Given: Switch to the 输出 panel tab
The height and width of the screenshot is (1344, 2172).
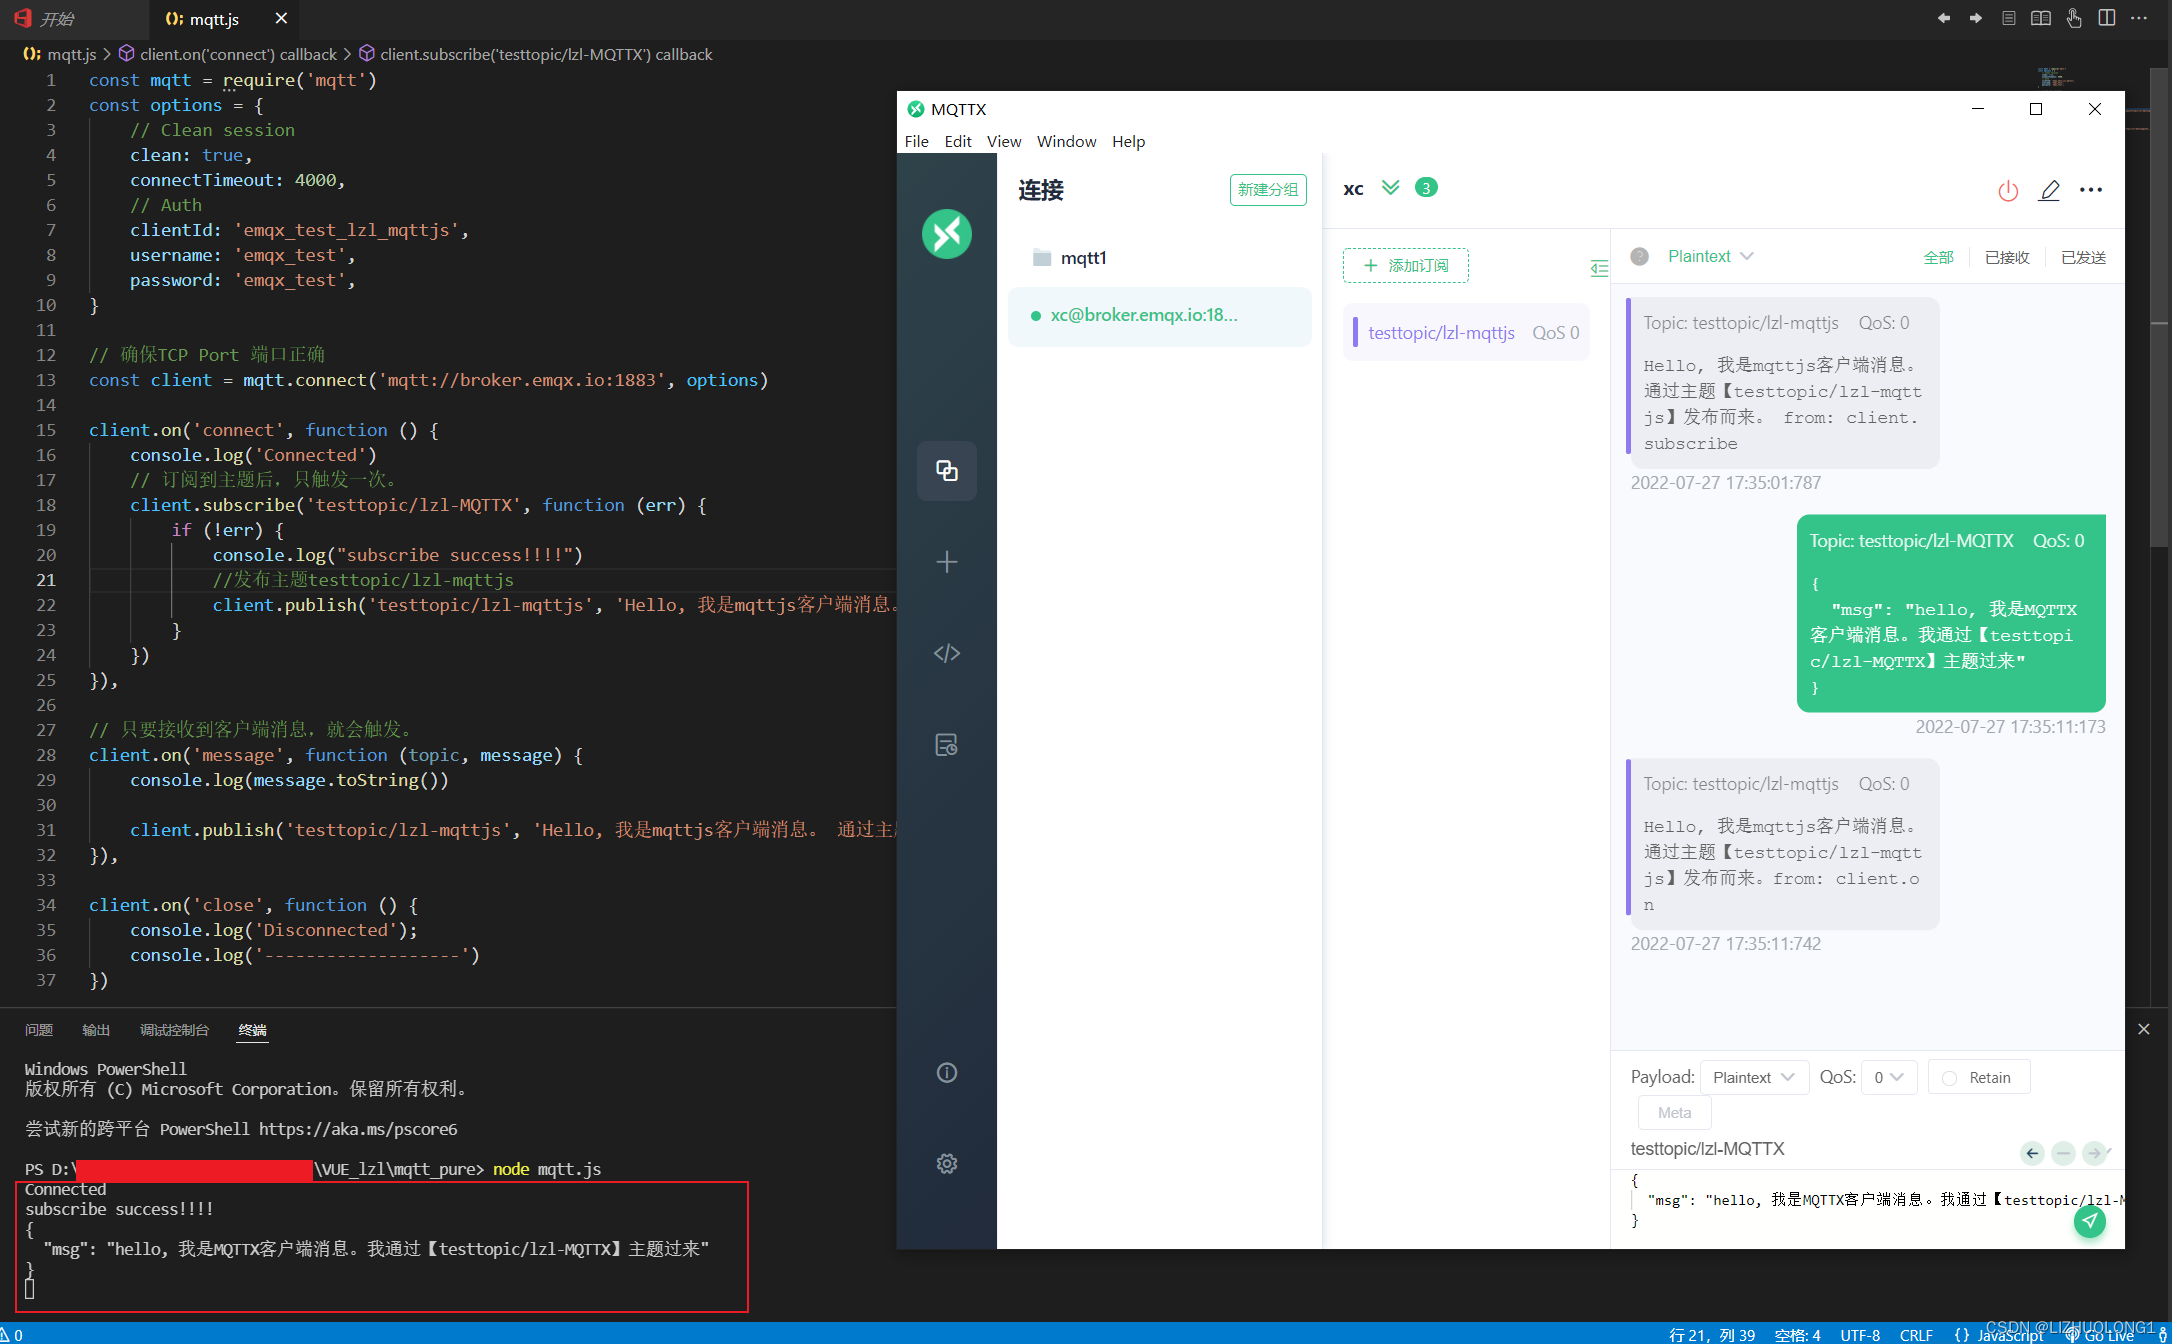Looking at the screenshot, I should click(96, 1030).
